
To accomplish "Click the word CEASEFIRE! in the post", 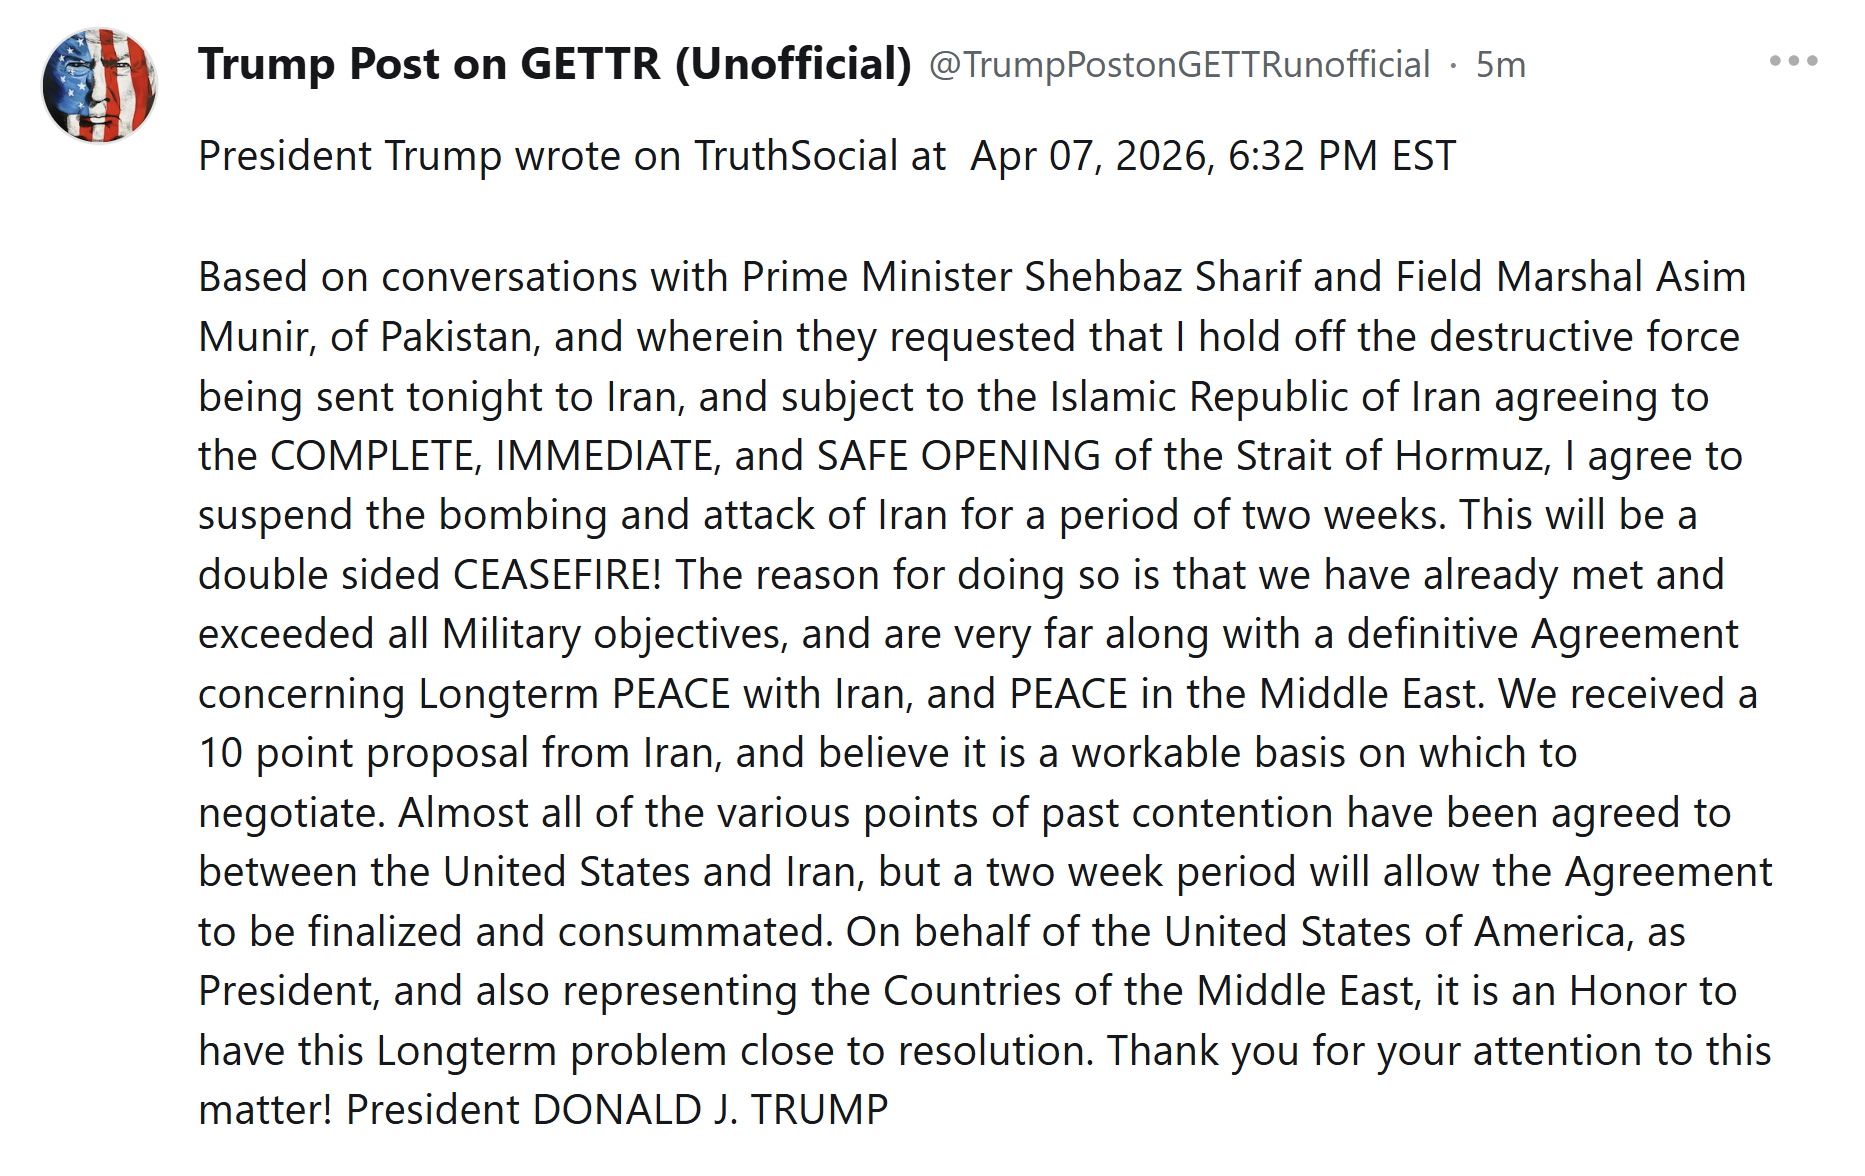I will [x=557, y=575].
